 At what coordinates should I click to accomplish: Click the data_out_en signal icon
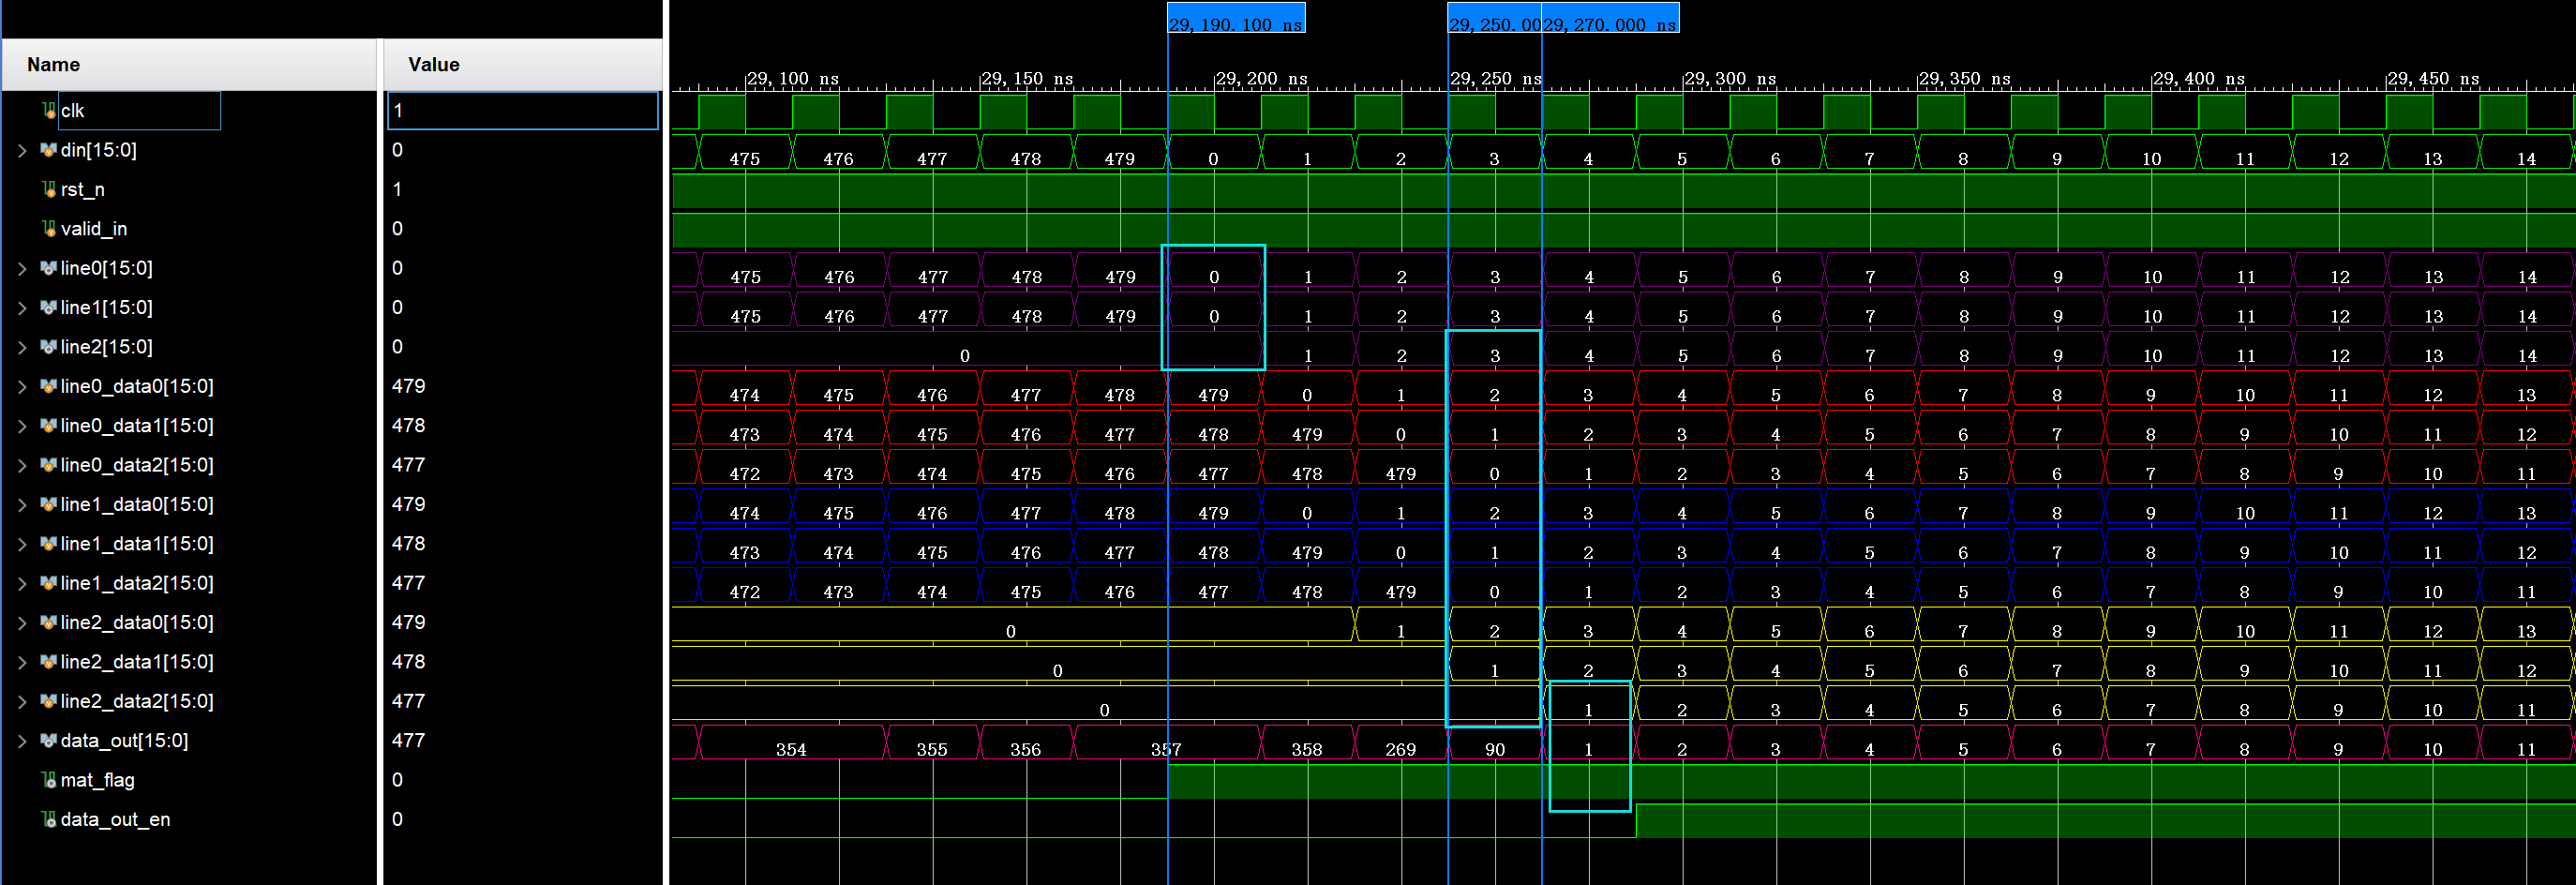click(48, 819)
